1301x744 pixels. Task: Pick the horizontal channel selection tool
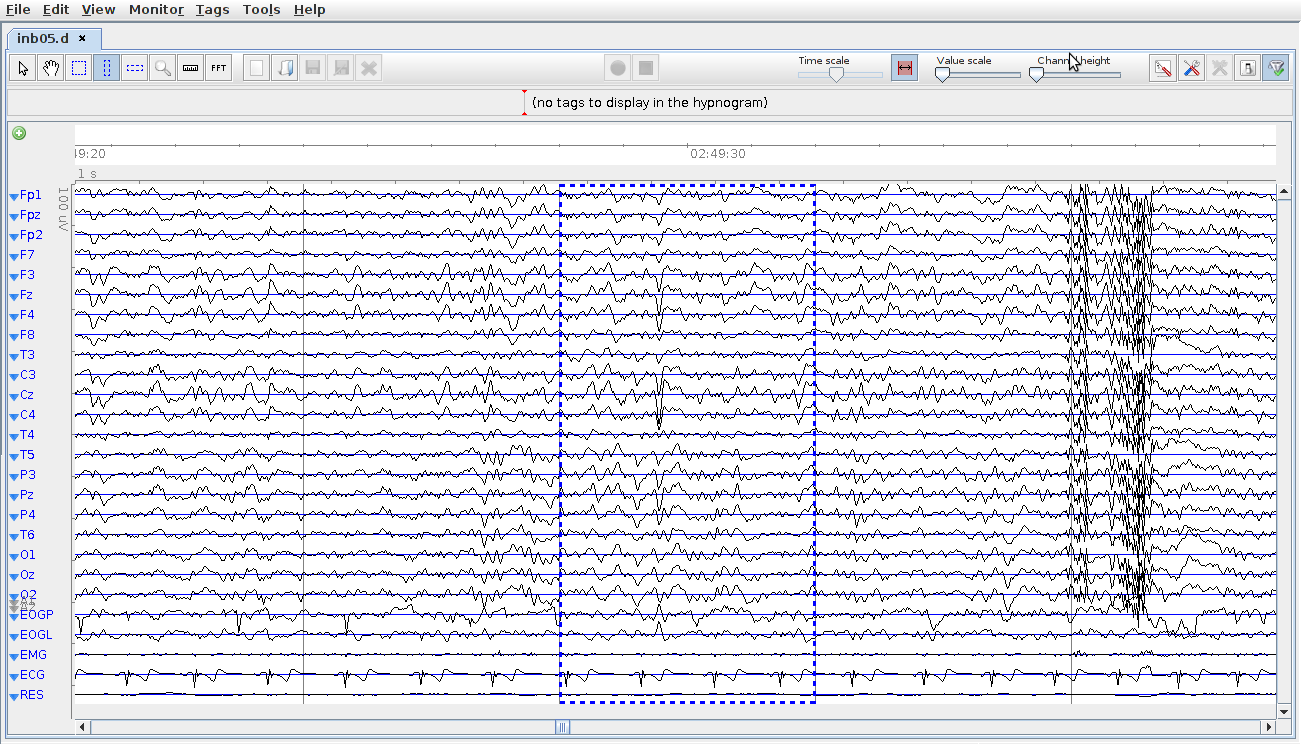click(x=135, y=68)
